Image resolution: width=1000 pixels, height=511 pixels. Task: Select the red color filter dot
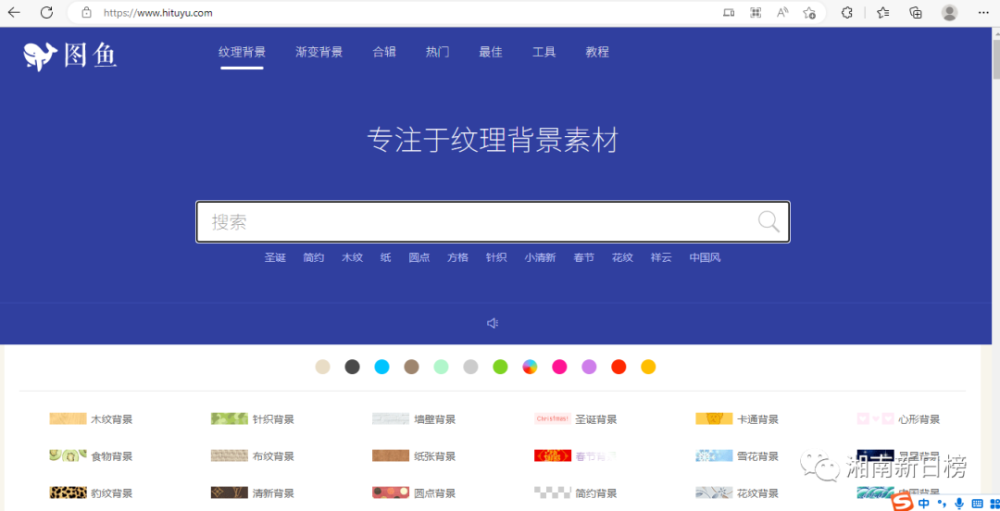pos(619,367)
